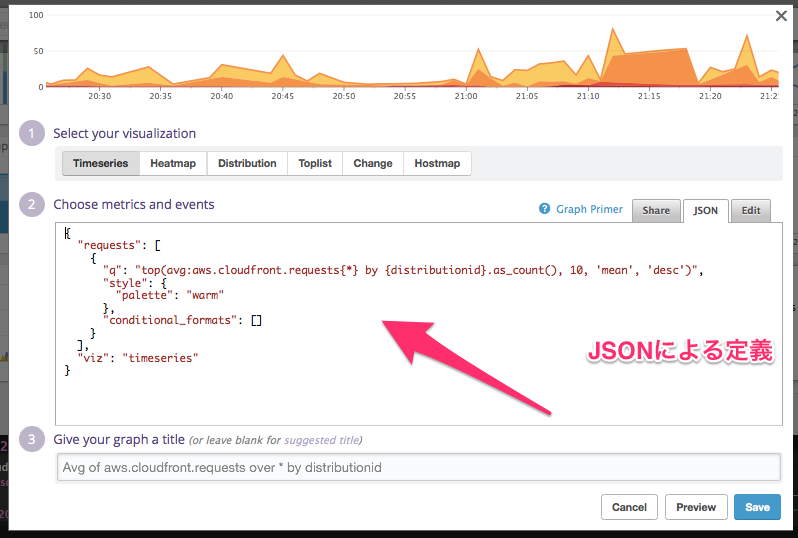Switch to the Edit tab
This screenshot has height=538, width=798.
point(751,210)
